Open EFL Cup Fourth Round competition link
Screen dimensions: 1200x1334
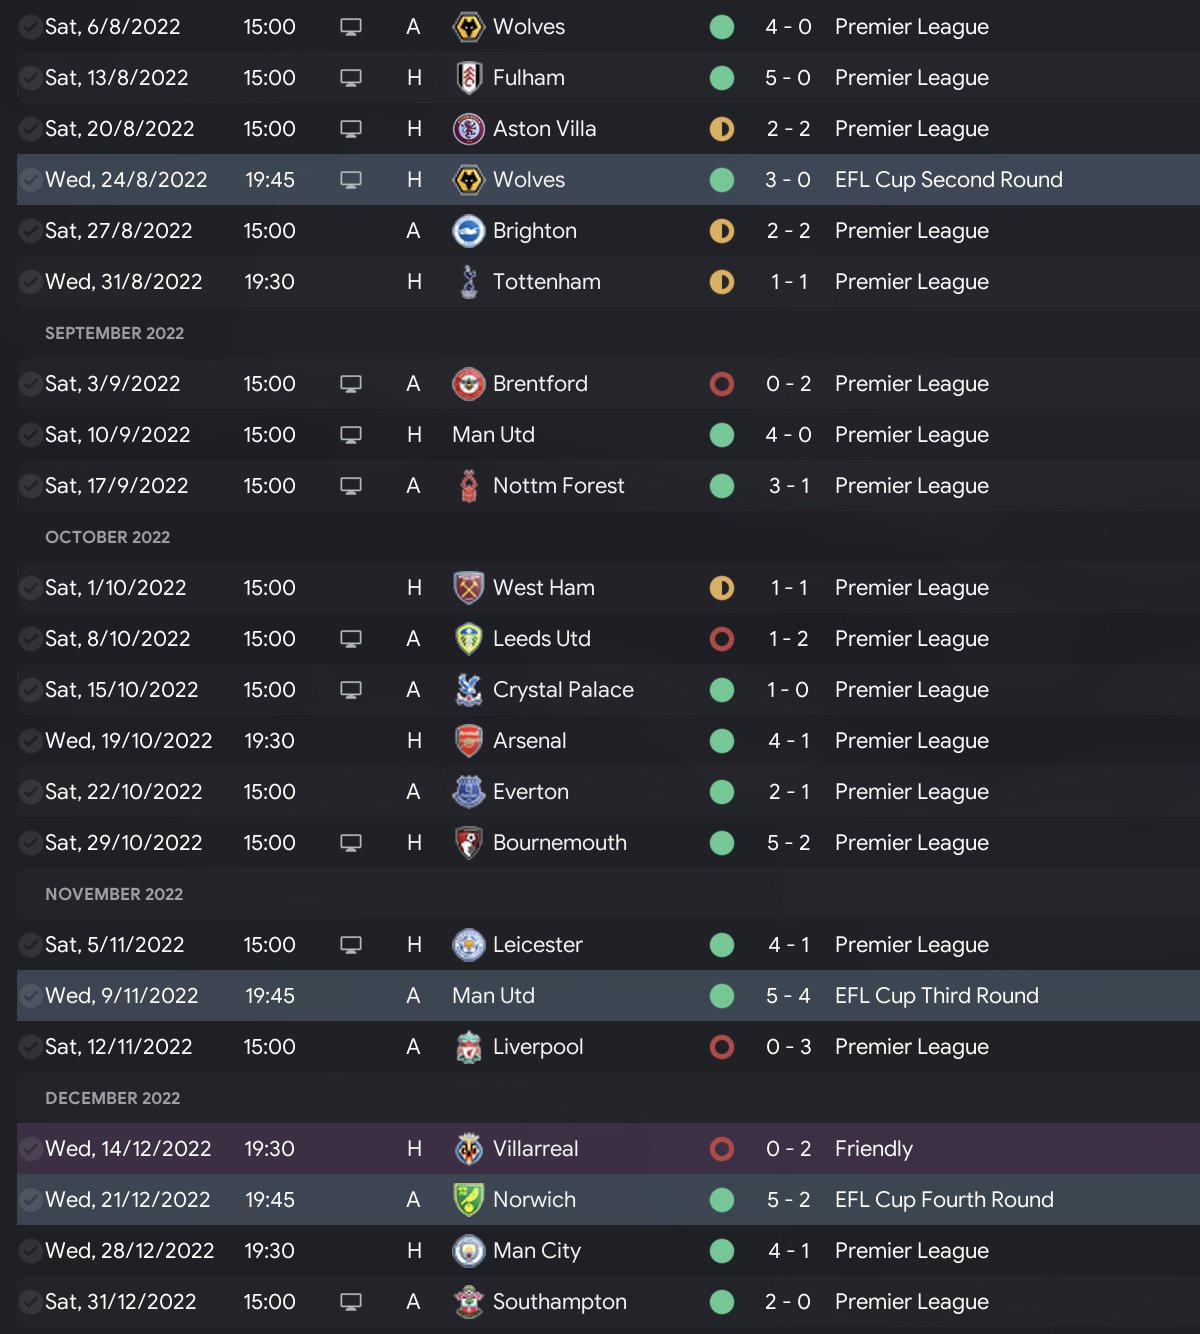(x=944, y=1200)
